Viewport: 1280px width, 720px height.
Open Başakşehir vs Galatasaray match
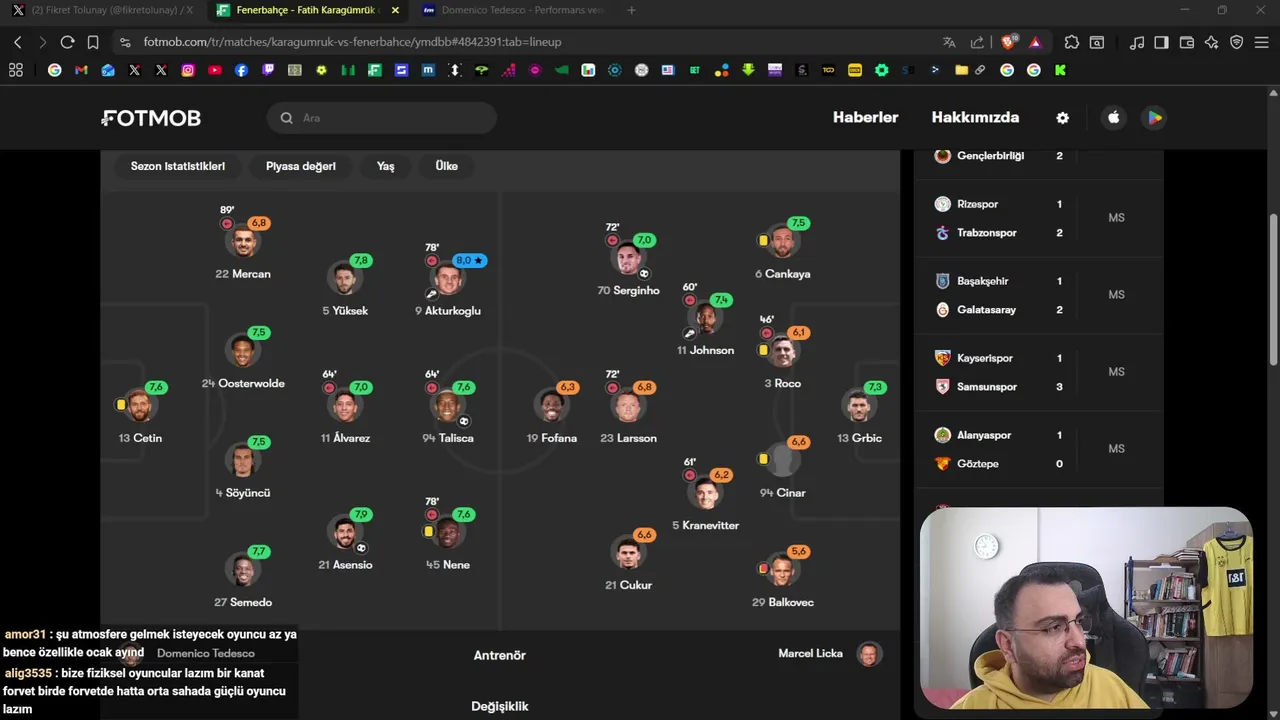[x=1039, y=295]
